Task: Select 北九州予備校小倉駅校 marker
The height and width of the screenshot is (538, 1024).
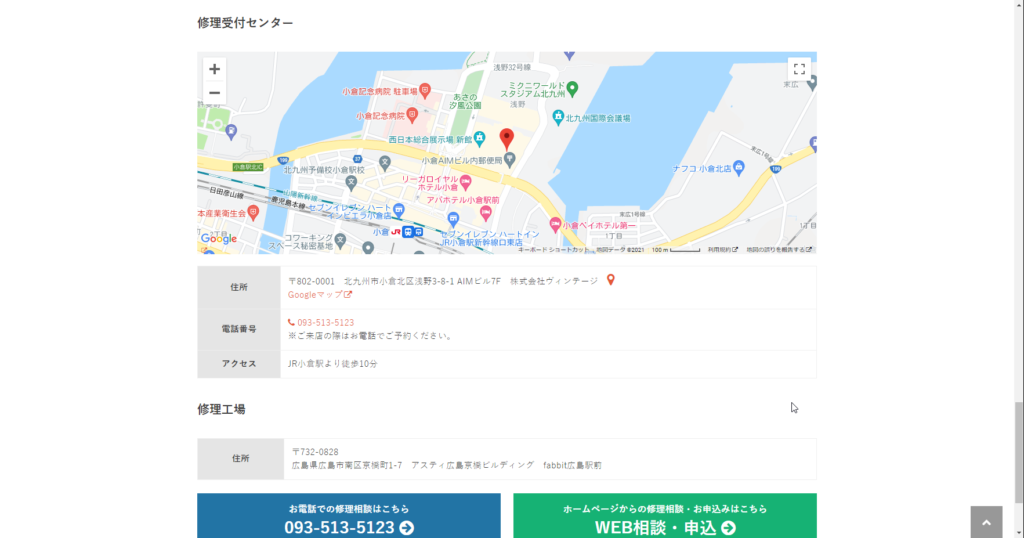Action: pyautogui.click(x=351, y=183)
